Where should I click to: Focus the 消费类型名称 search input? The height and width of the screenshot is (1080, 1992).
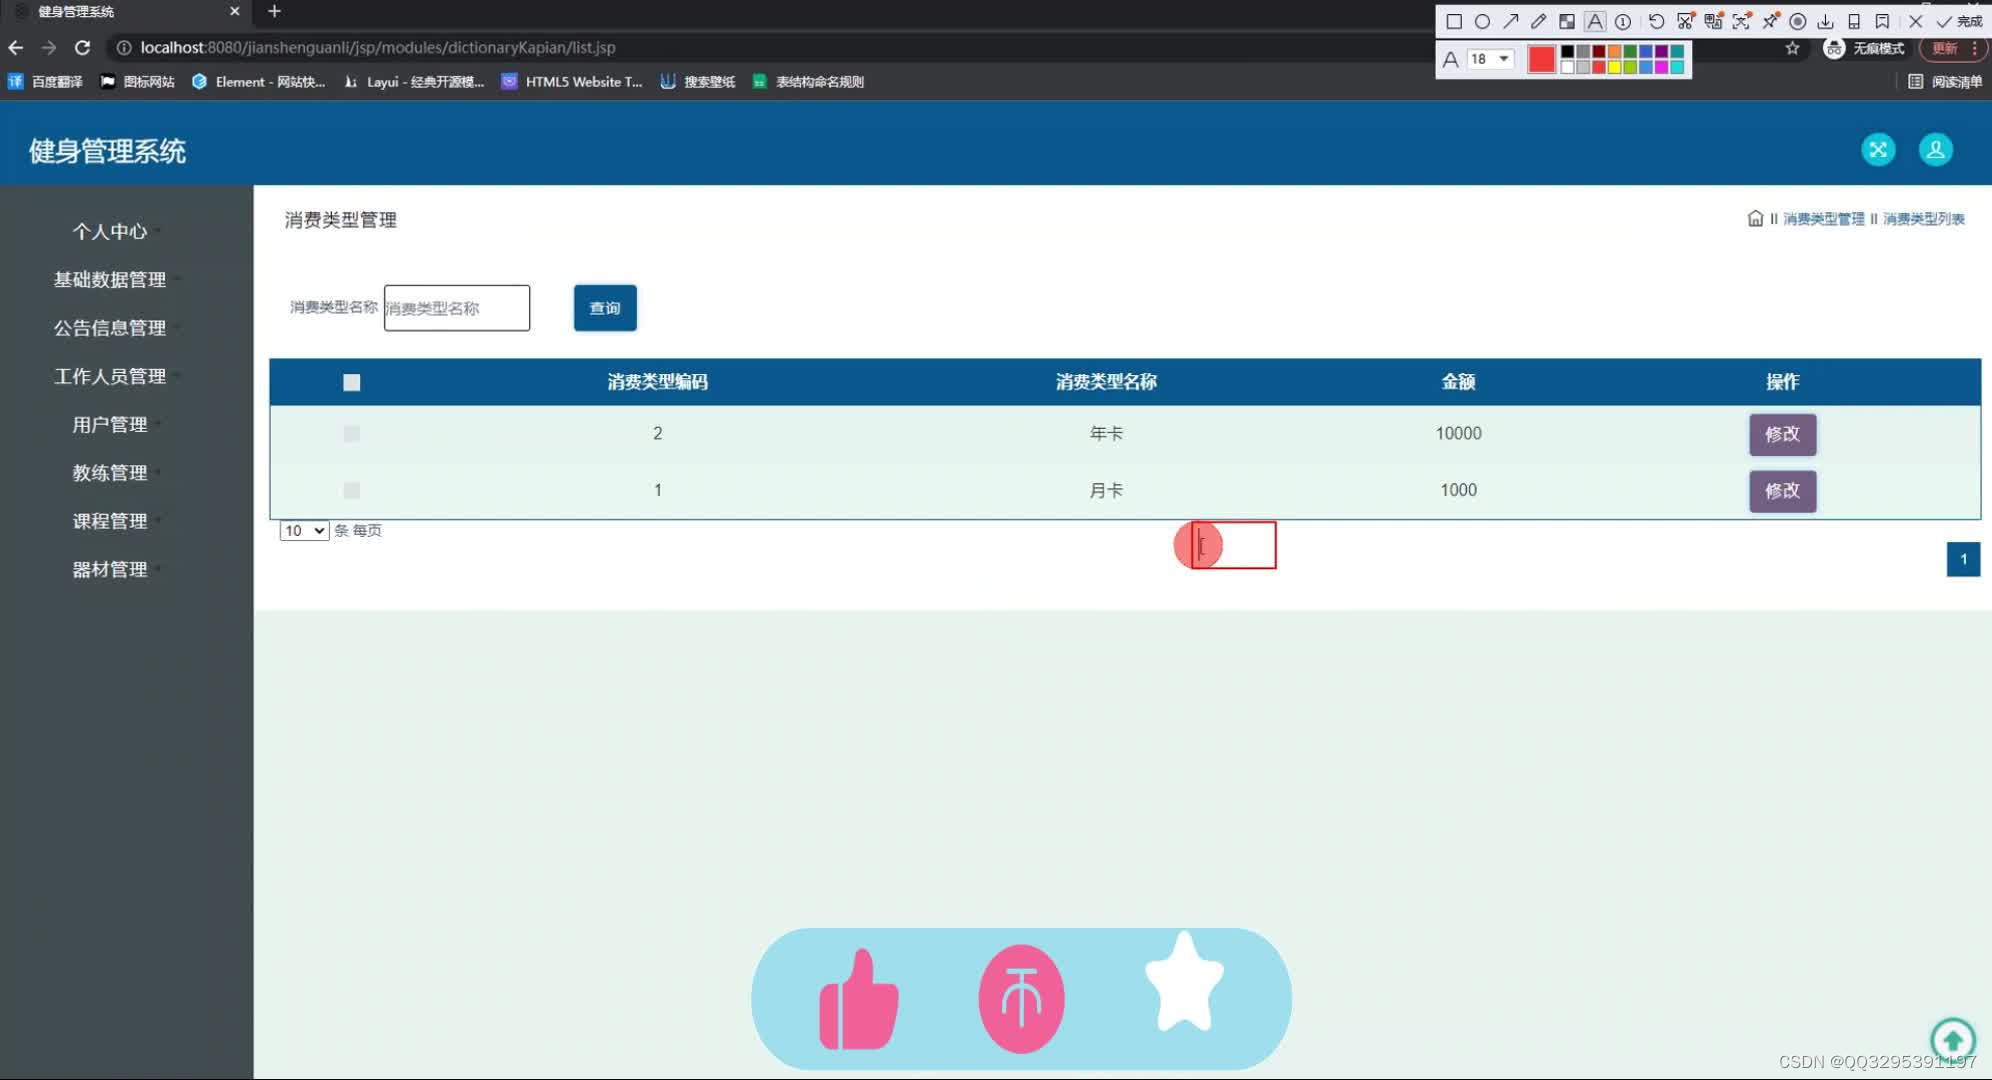click(457, 308)
